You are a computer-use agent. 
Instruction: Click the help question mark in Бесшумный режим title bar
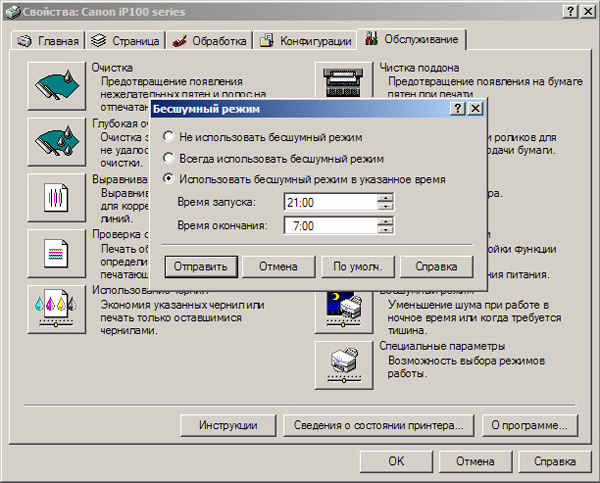458,109
